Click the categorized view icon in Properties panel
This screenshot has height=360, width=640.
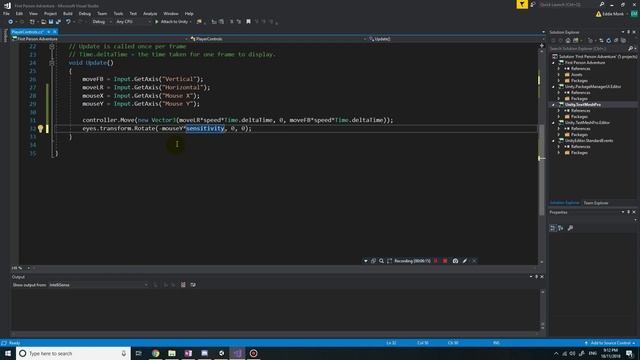pos(552,228)
